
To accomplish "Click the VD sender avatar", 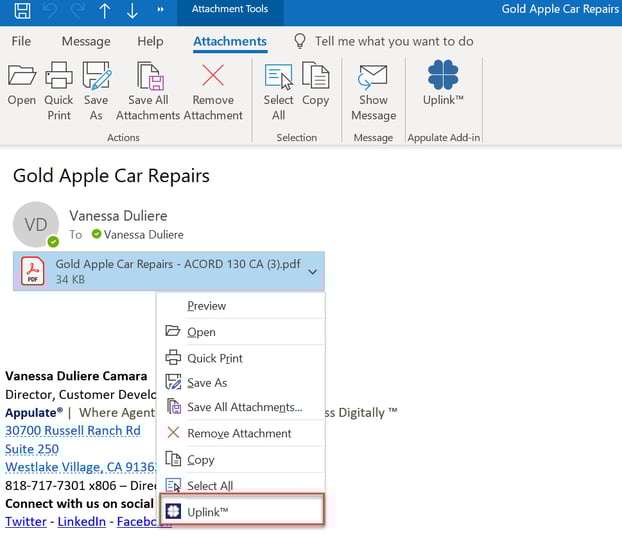I will click(36, 225).
